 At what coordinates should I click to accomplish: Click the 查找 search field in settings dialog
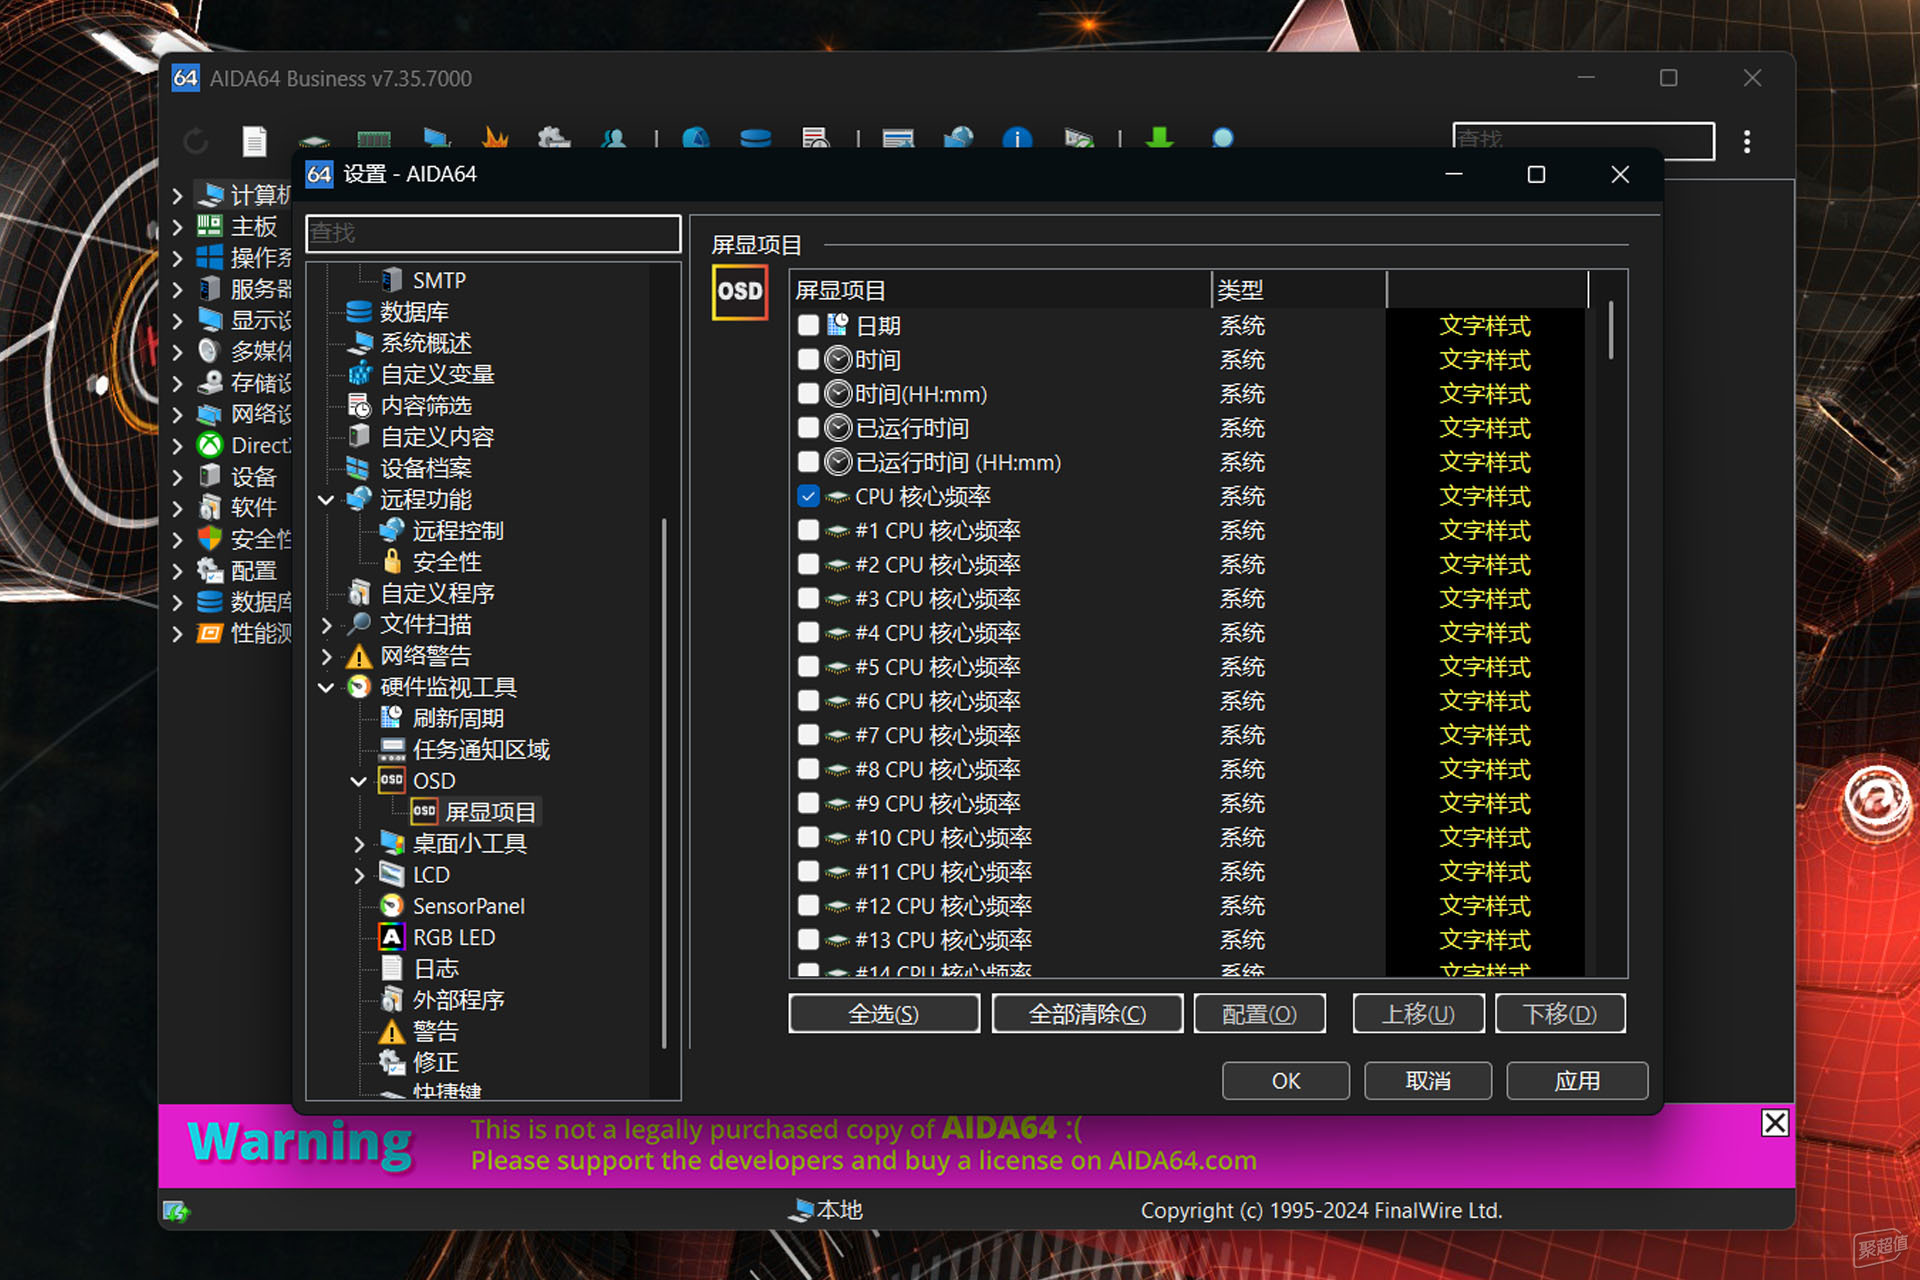[x=493, y=233]
